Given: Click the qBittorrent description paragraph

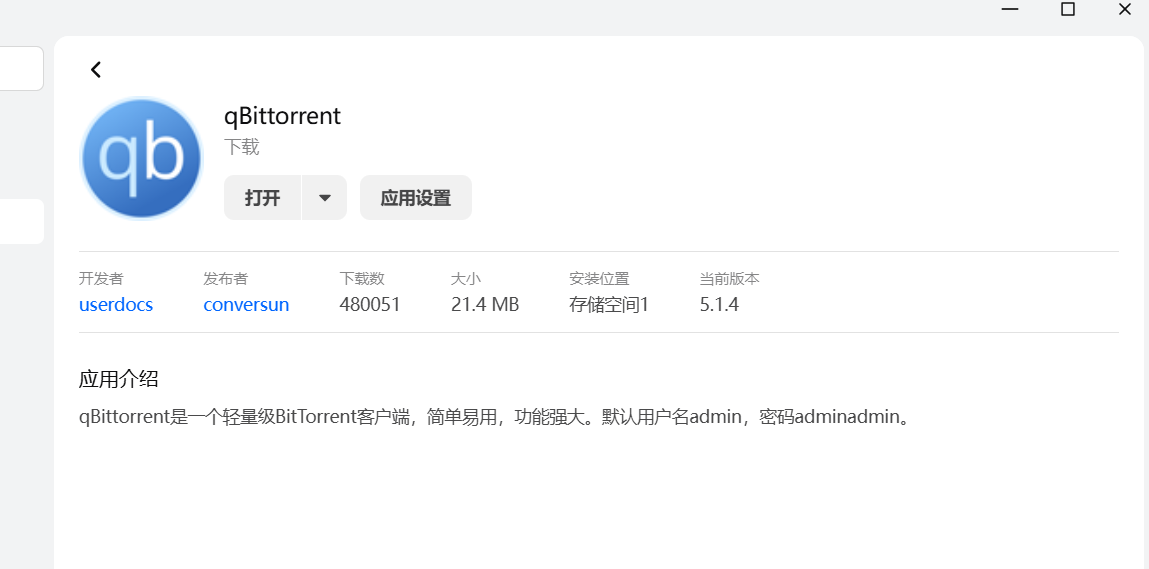Looking at the screenshot, I should [496, 416].
